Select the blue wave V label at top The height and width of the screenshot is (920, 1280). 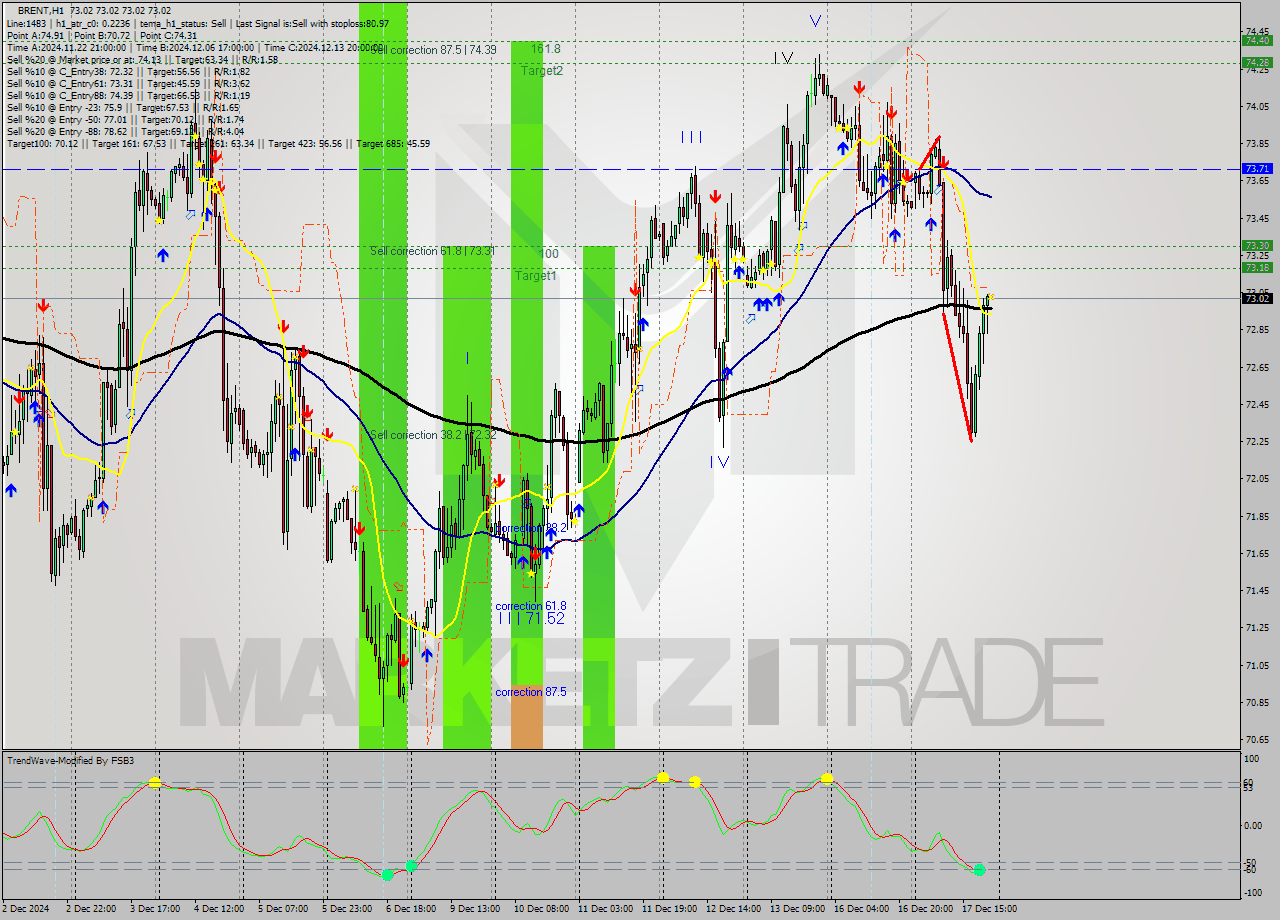[x=816, y=20]
